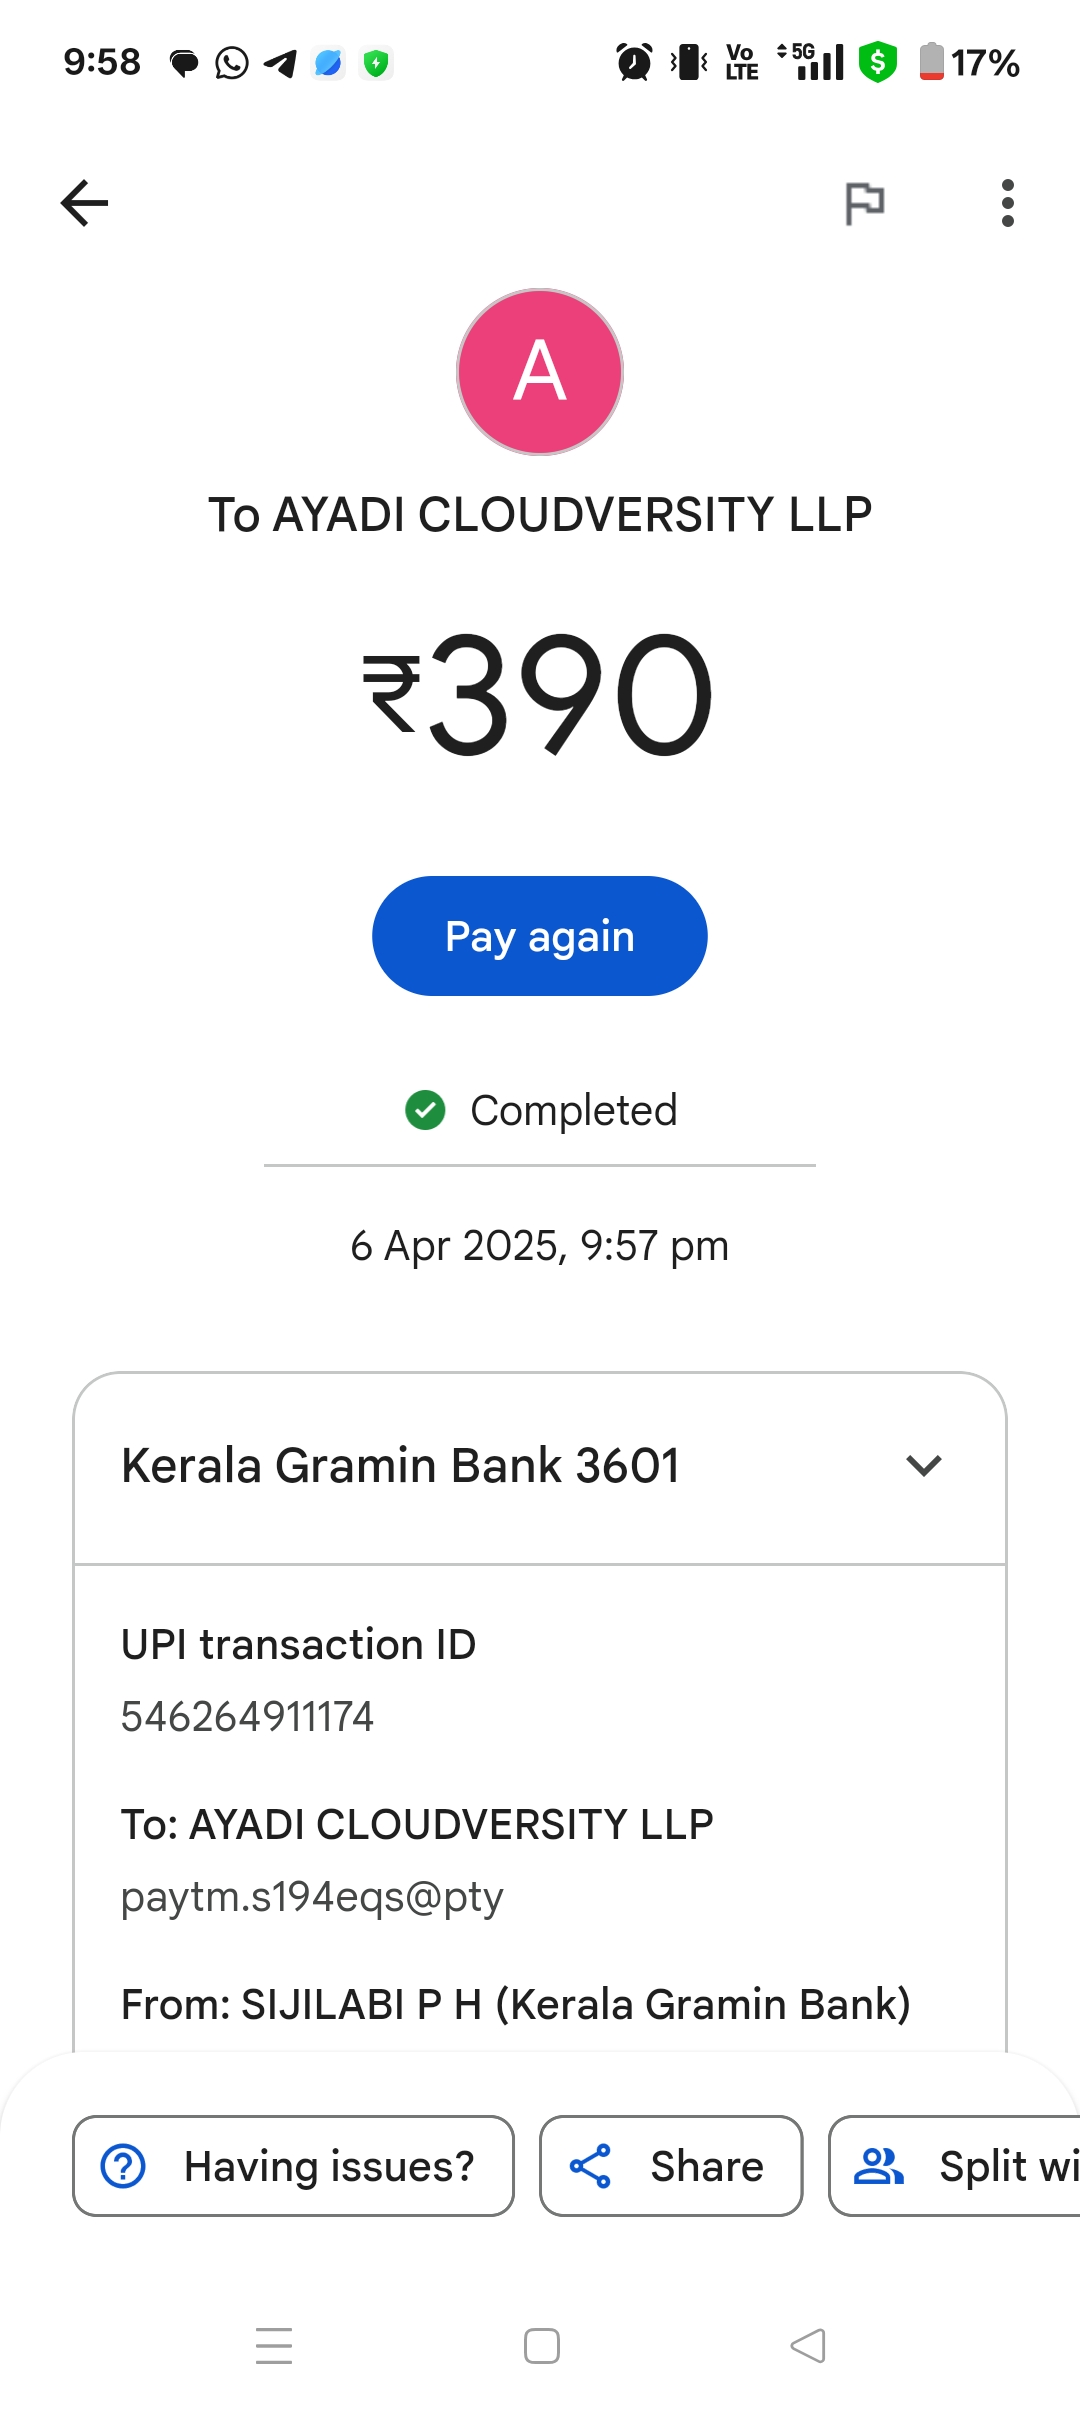Tap the Android home navigation button
The width and height of the screenshot is (1080, 2412).
click(541, 2346)
